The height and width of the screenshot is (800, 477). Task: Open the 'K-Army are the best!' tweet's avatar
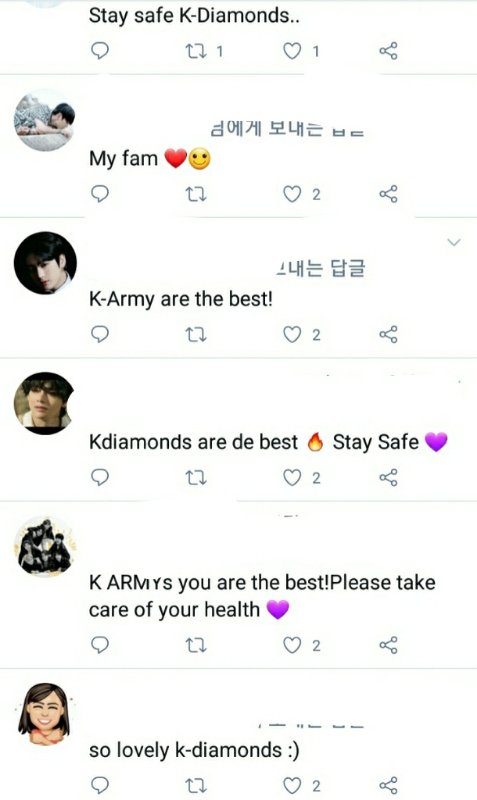pos(45,263)
